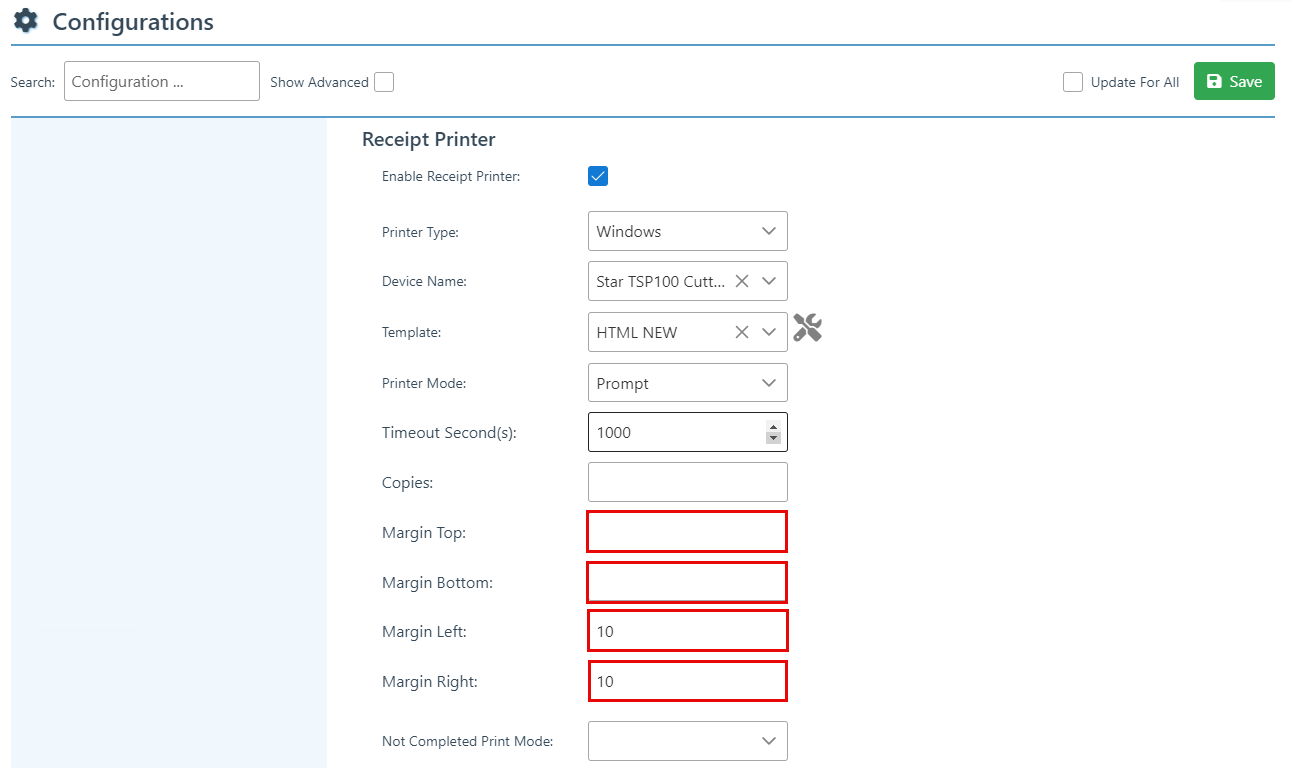Click the green Save button

[x=1234, y=82]
